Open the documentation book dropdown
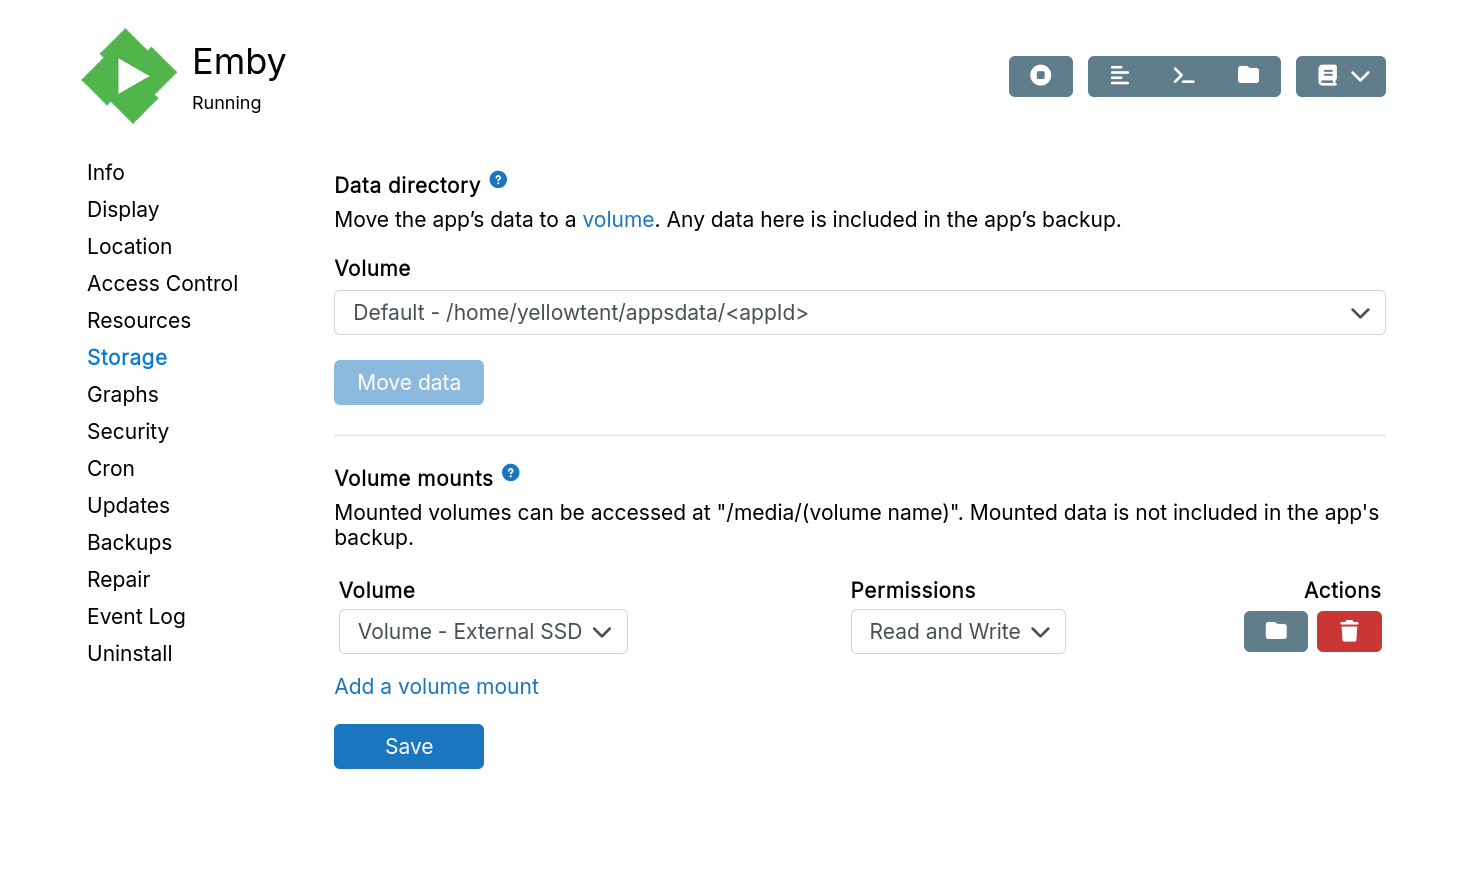1478x876 pixels. click(x=1340, y=76)
